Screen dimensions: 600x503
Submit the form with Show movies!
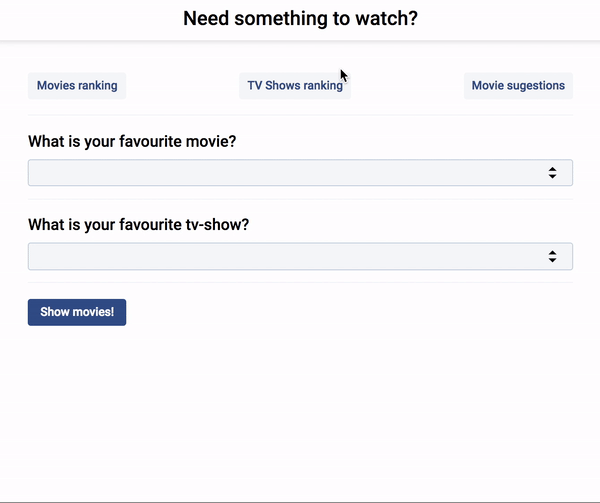pos(77,312)
